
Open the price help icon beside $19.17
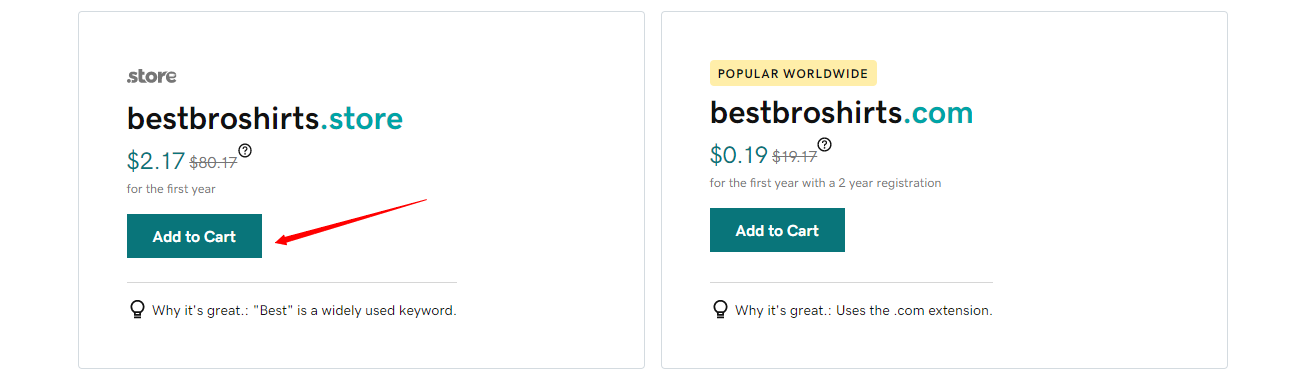click(x=824, y=144)
